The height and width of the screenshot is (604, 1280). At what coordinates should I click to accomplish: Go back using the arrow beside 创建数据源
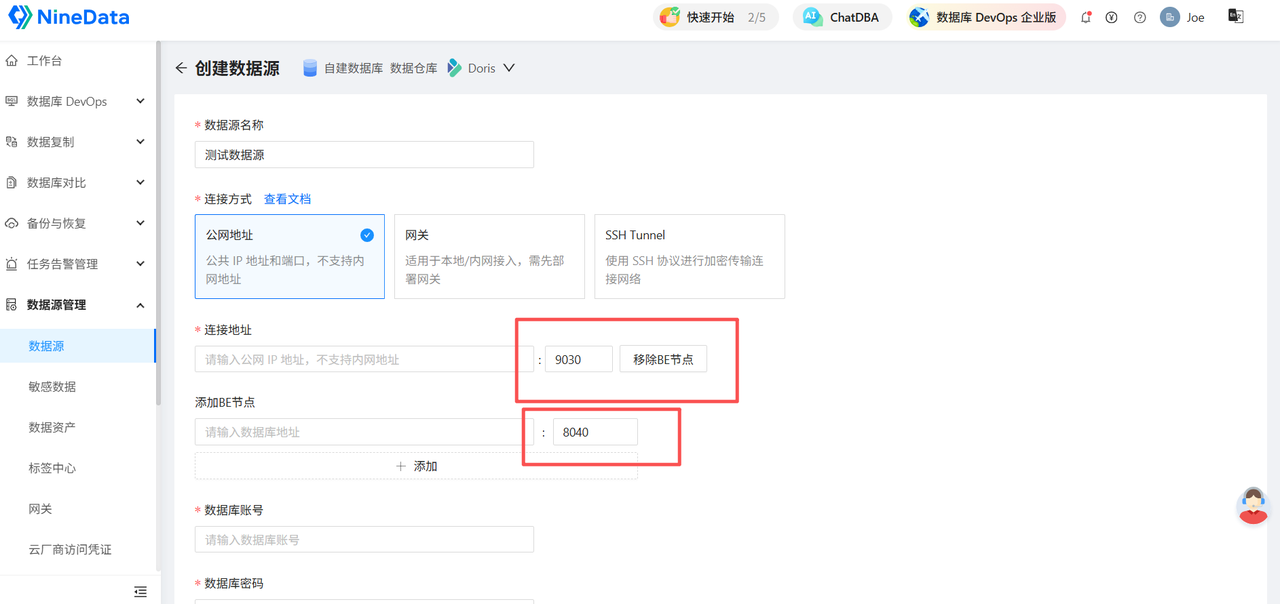[181, 68]
